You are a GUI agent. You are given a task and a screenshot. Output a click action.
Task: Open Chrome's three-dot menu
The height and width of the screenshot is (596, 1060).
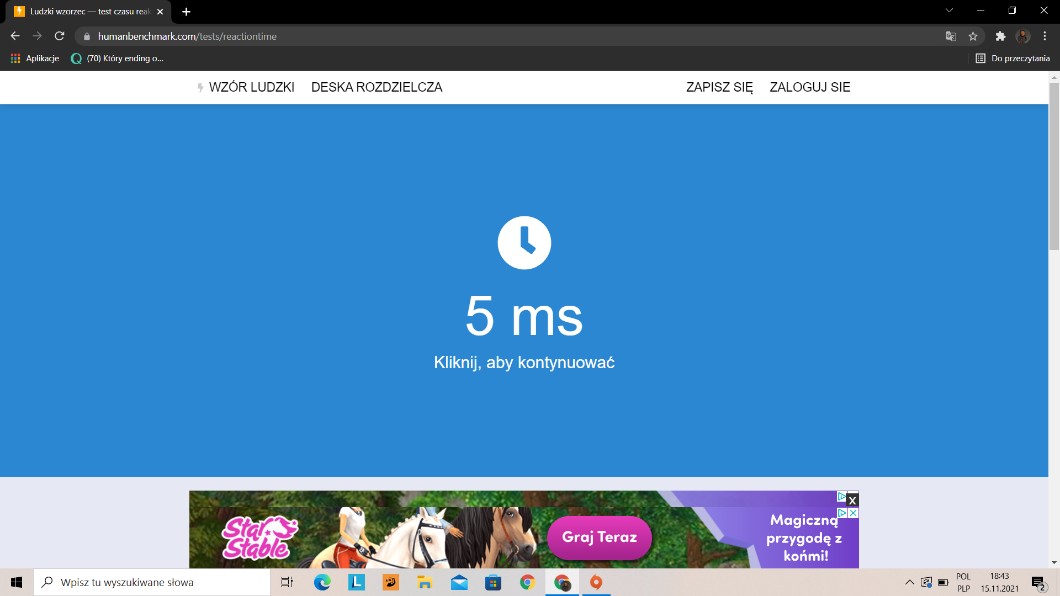[x=1045, y=36]
